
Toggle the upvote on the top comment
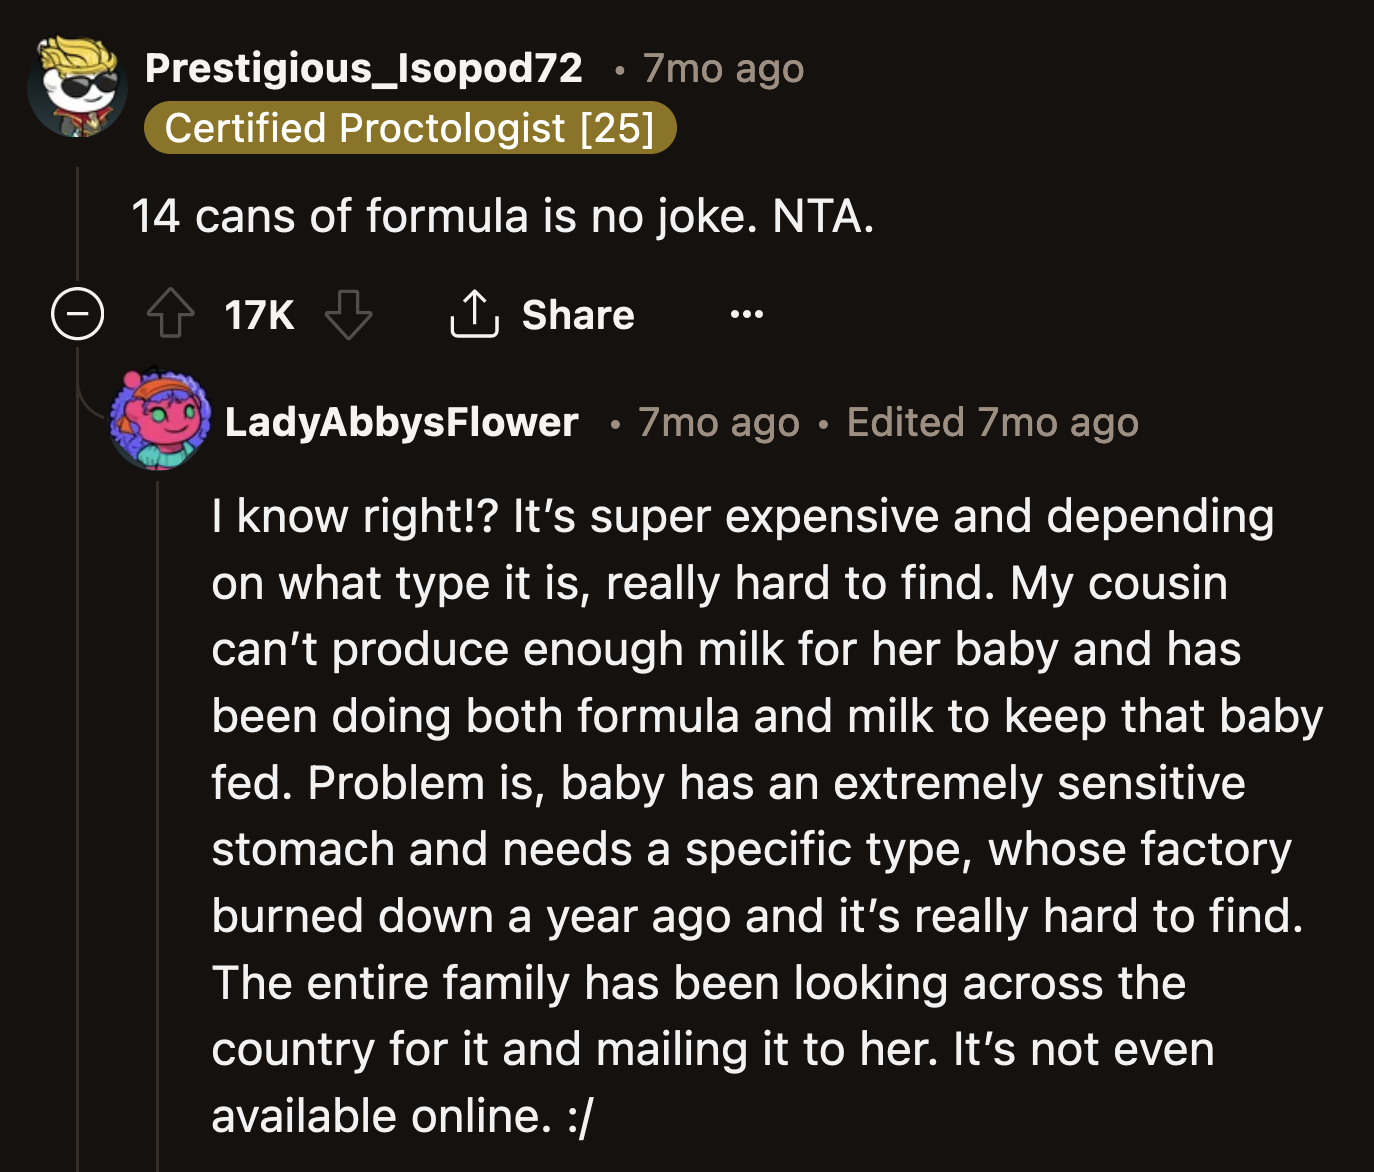(x=170, y=314)
